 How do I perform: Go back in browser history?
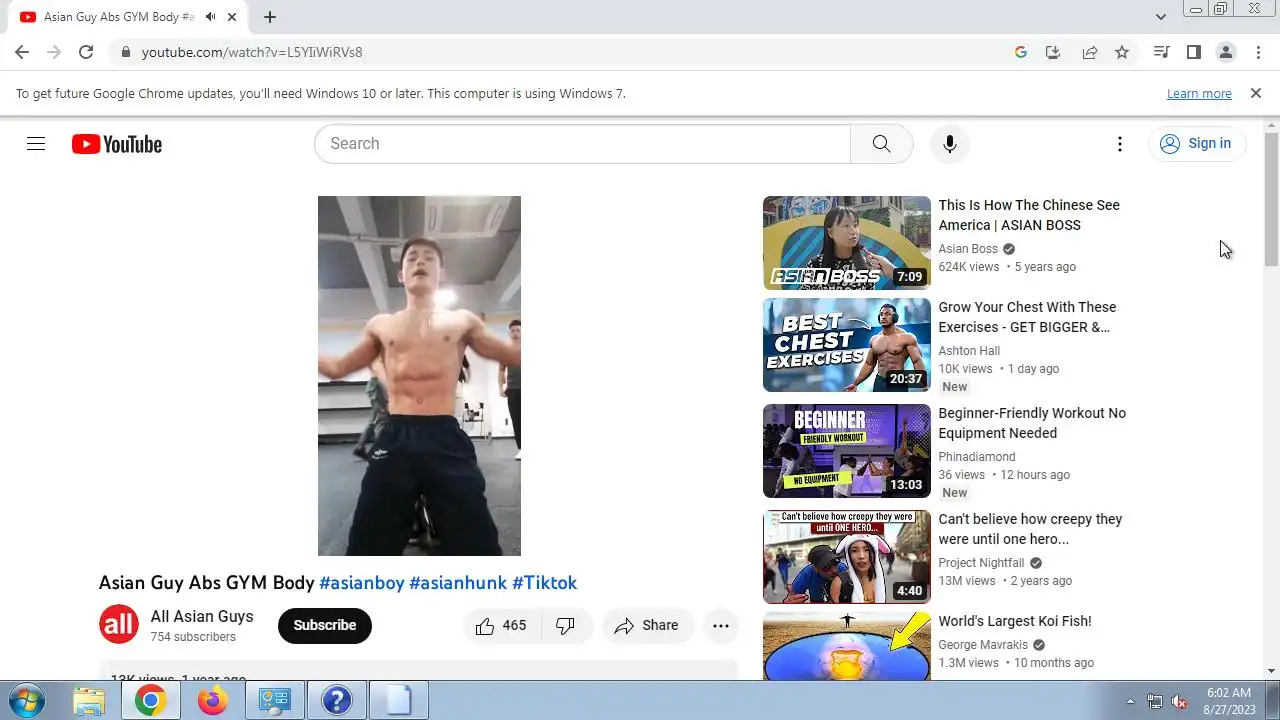point(22,52)
